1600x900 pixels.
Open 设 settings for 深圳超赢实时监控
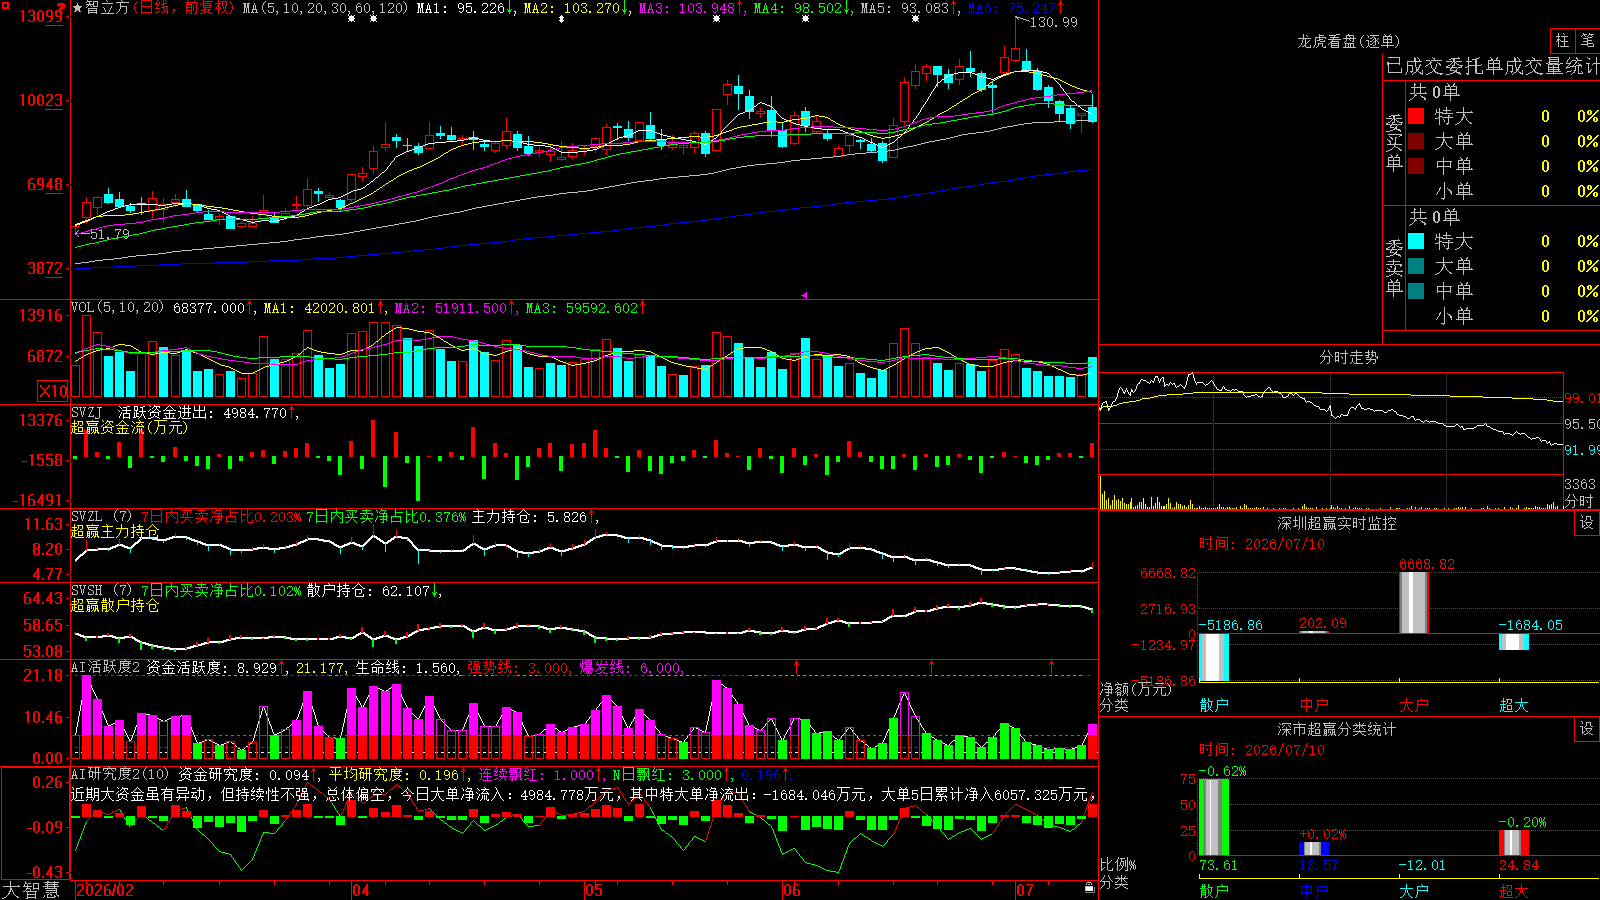click(x=1587, y=523)
